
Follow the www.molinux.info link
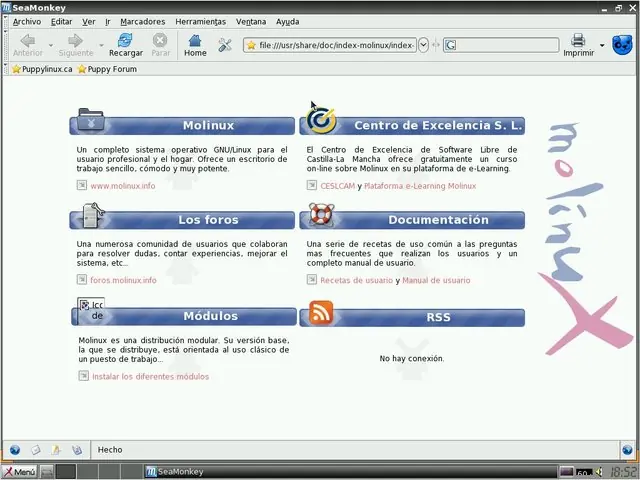click(x=123, y=186)
